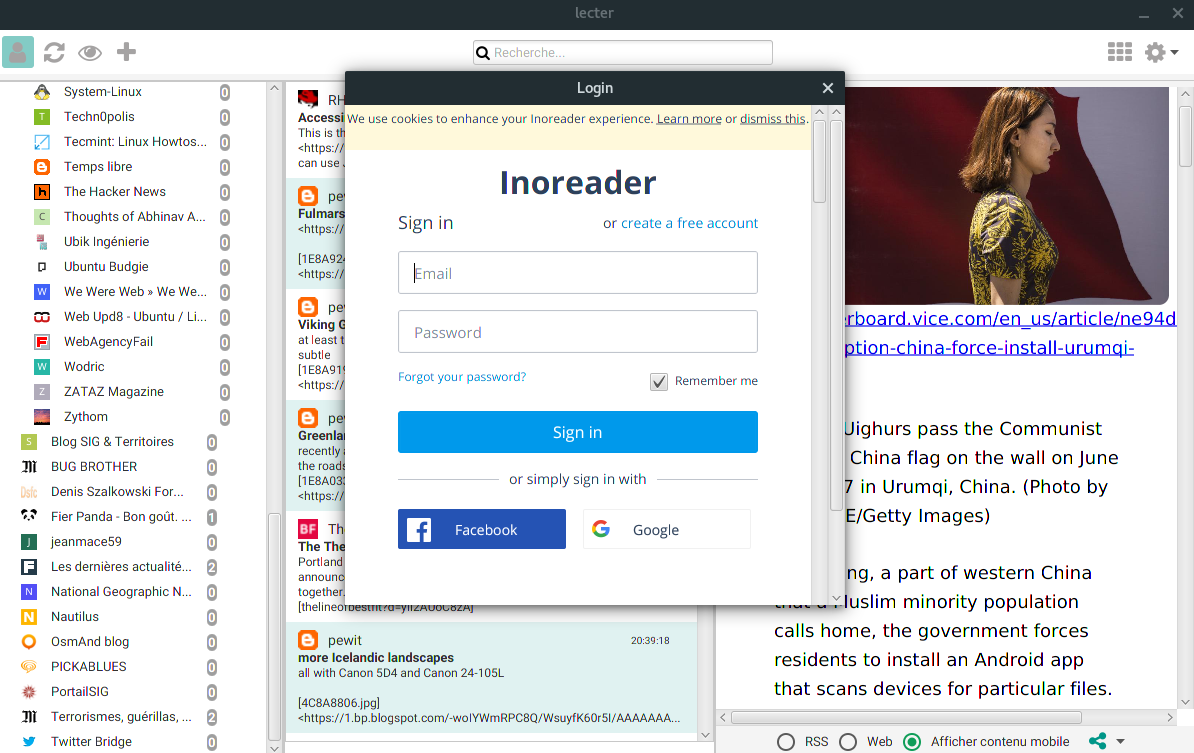Focus the Recherche search field

click(x=623, y=53)
